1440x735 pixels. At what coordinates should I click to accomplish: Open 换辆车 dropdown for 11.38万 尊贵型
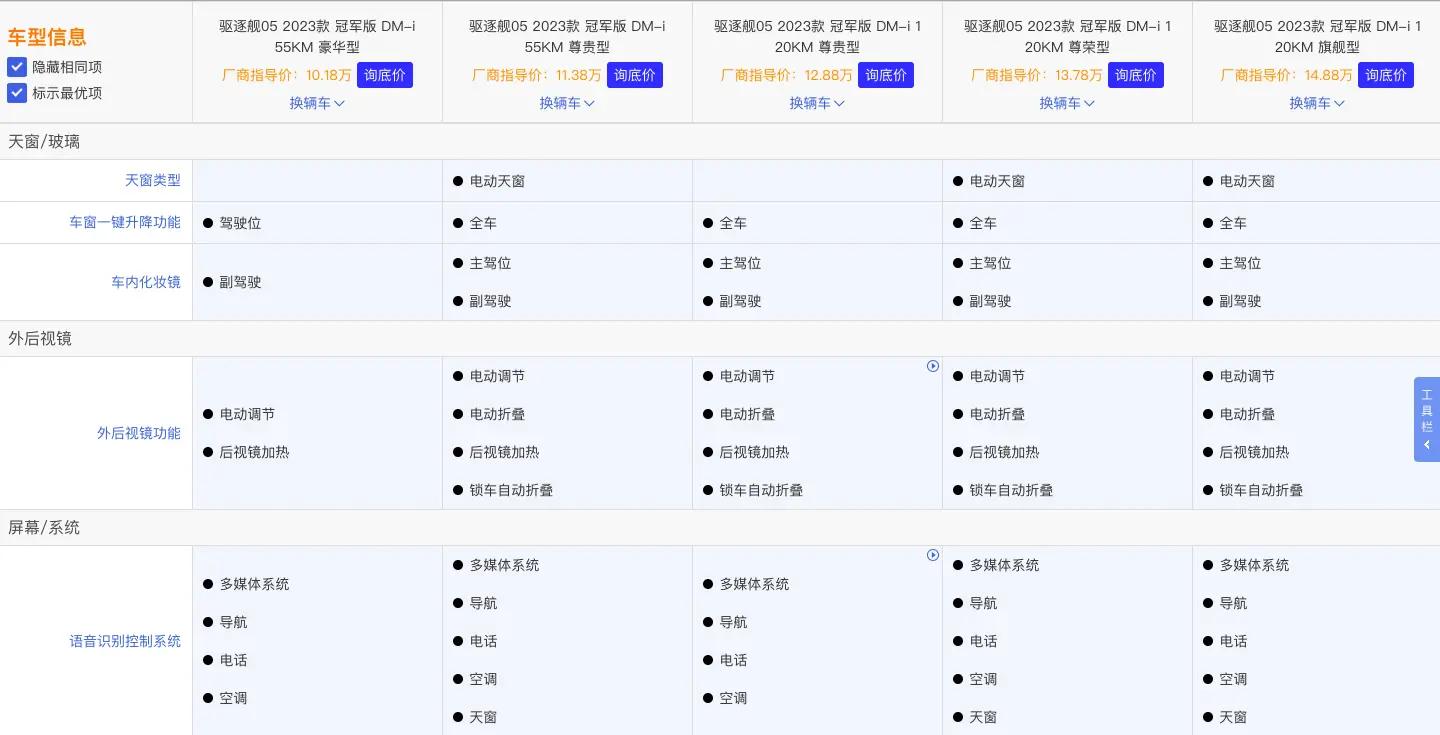[x=567, y=103]
